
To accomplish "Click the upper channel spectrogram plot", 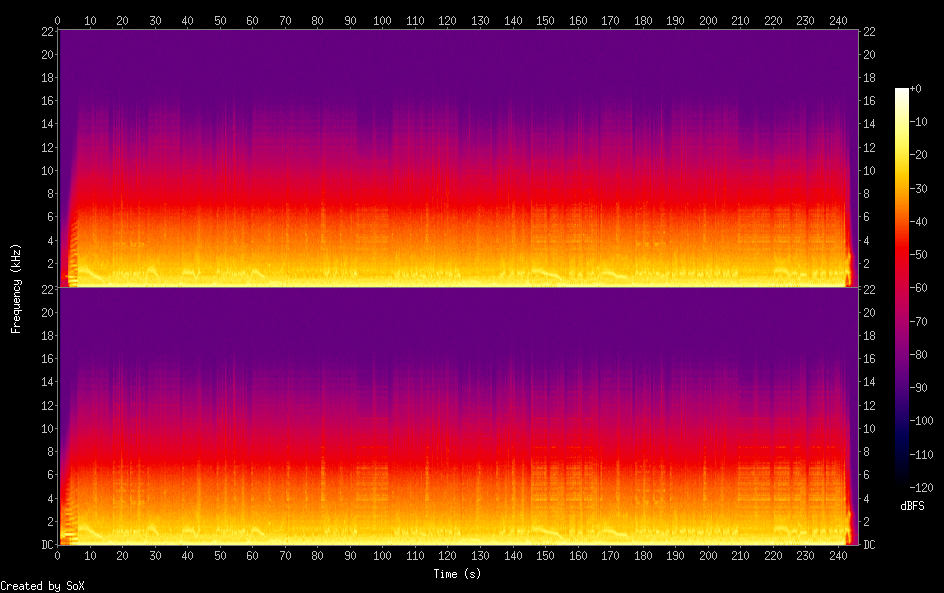I will [x=458, y=158].
